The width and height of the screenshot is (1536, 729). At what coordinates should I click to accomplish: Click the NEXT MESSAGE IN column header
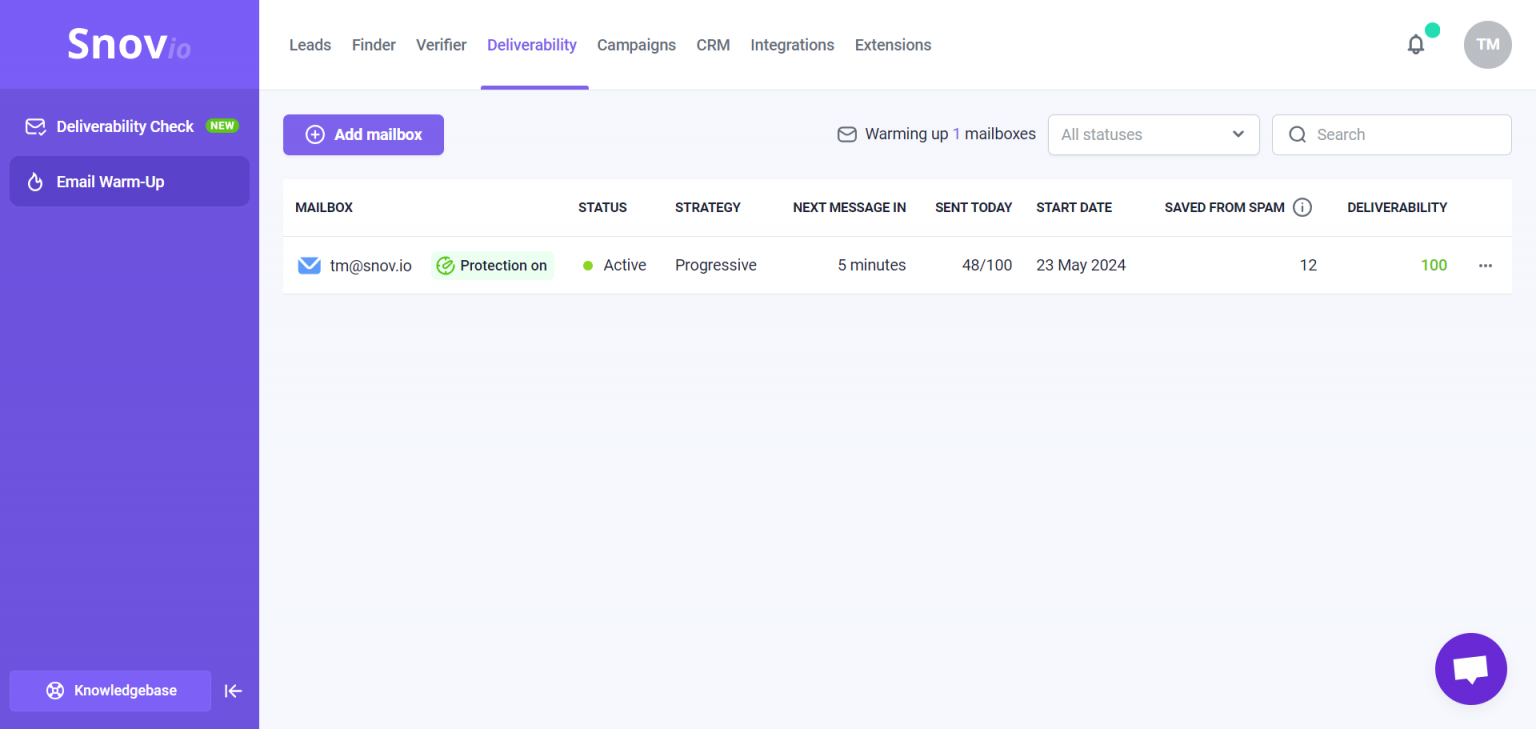click(x=849, y=208)
